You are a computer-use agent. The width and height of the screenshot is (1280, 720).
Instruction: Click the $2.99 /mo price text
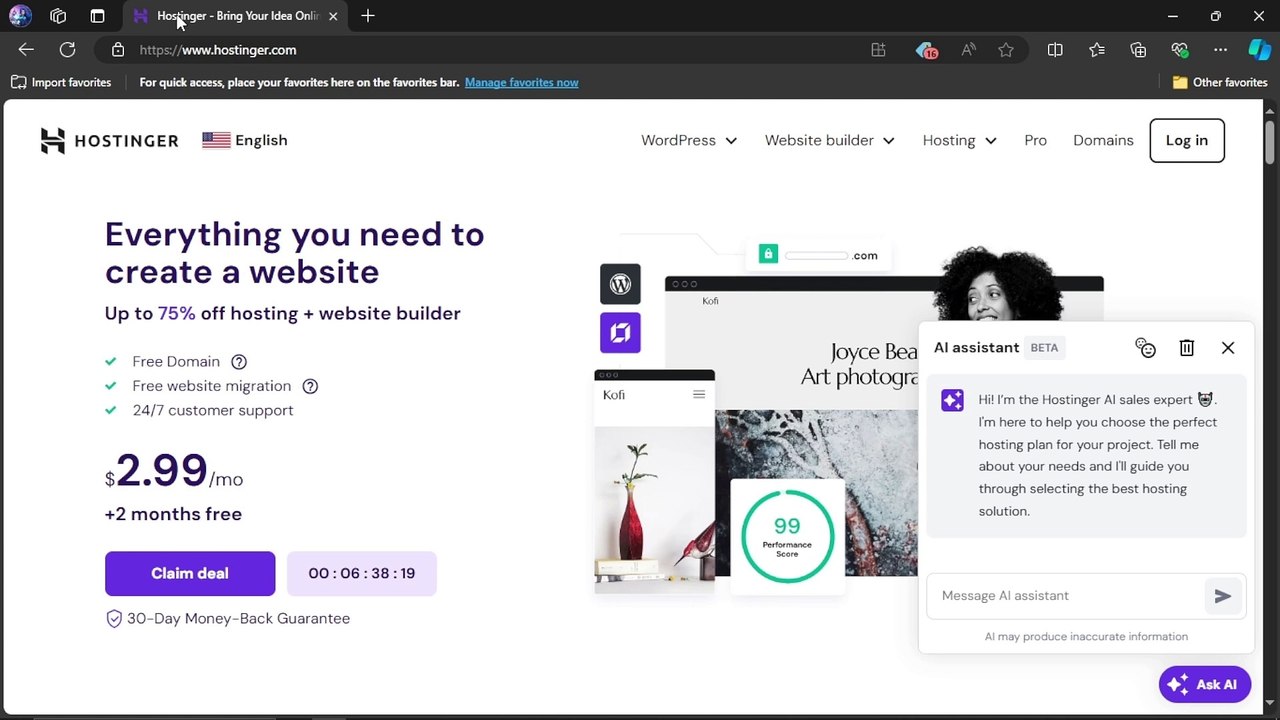coord(174,471)
